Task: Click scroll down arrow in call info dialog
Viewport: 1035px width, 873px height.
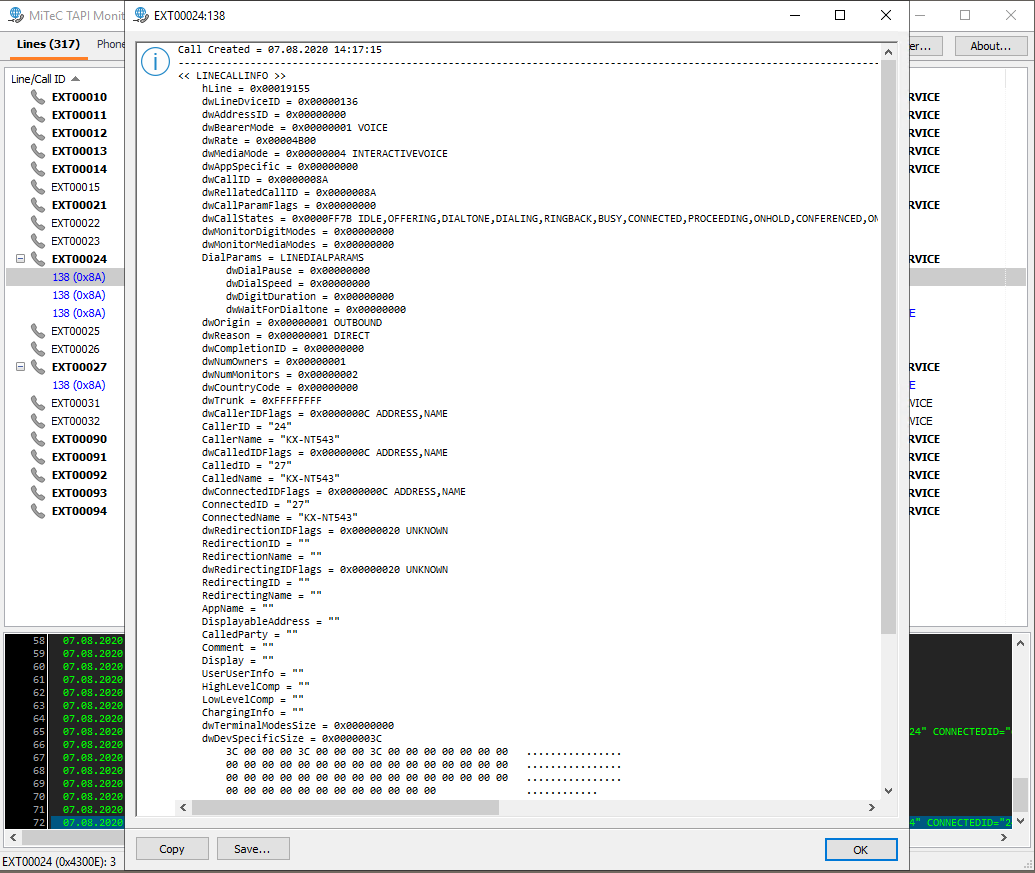Action: tap(888, 791)
